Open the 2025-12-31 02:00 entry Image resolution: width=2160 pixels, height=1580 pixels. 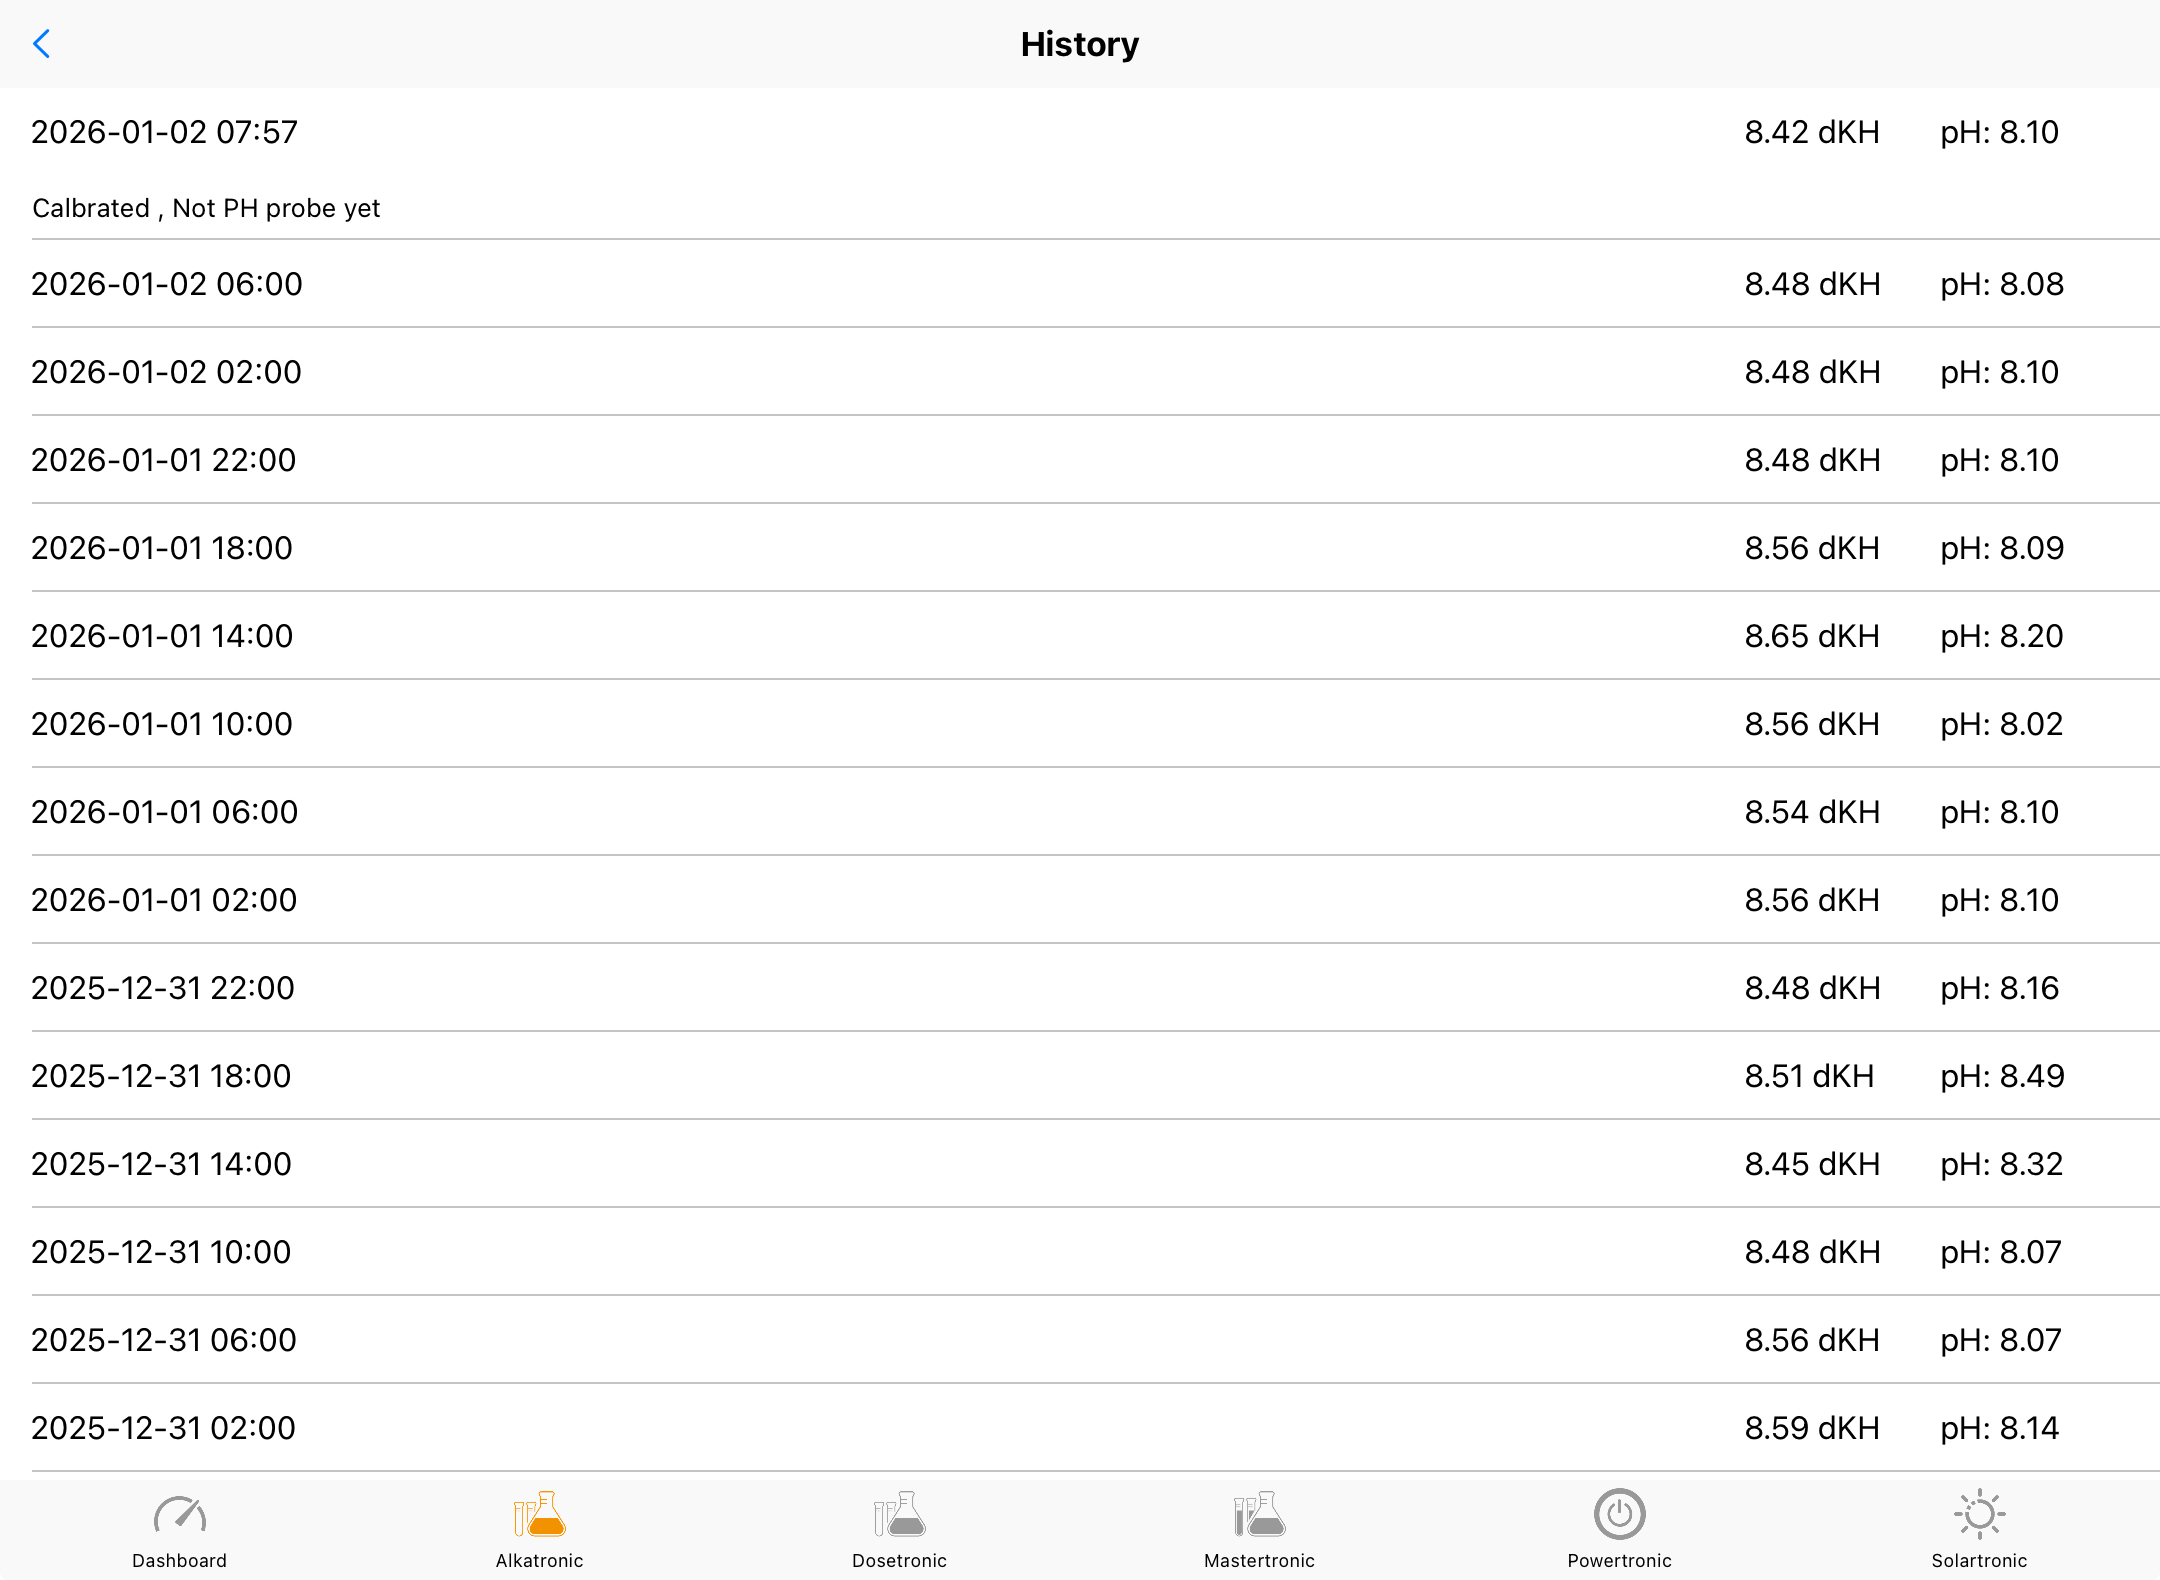pyautogui.click(x=163, y=1428)
